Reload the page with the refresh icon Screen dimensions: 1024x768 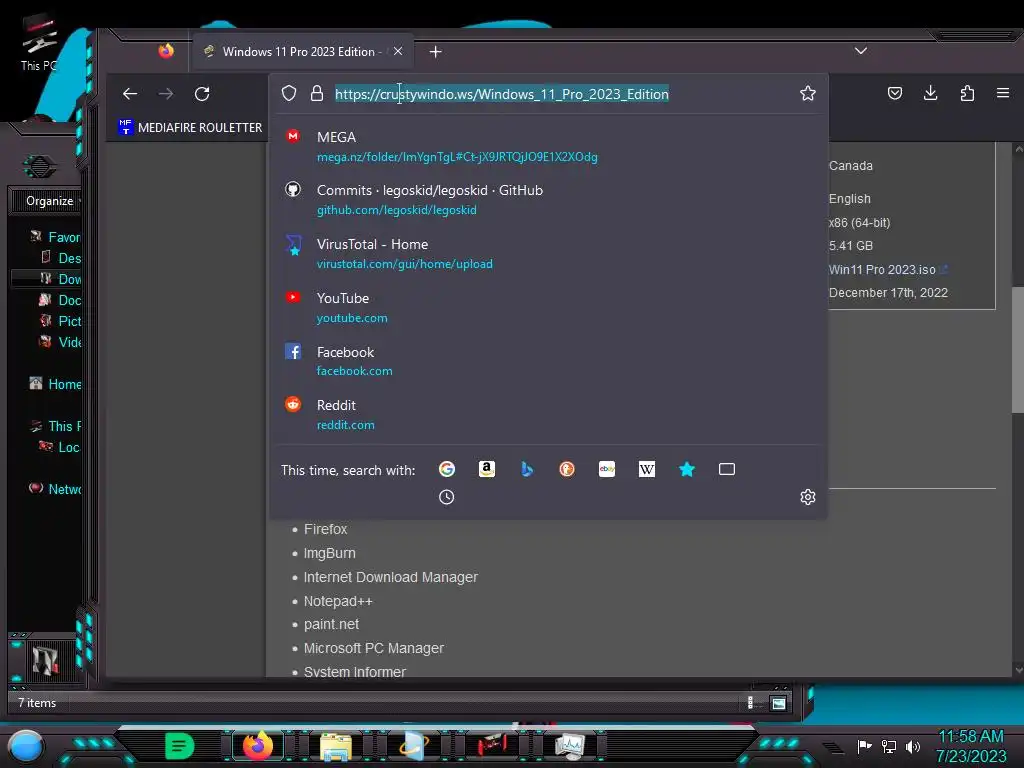pyautogui.click(x=202, y=94)
